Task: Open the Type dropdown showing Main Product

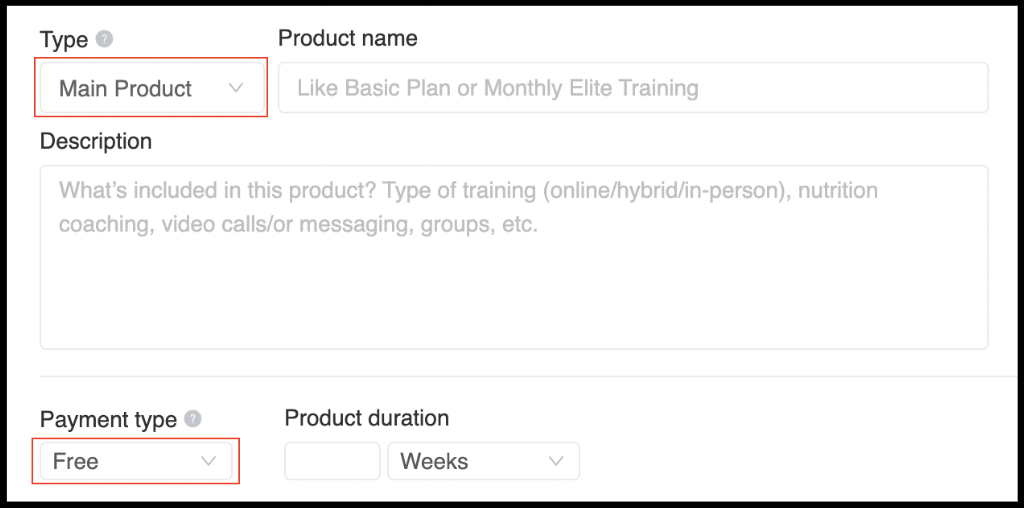Action: click(152, 87)
